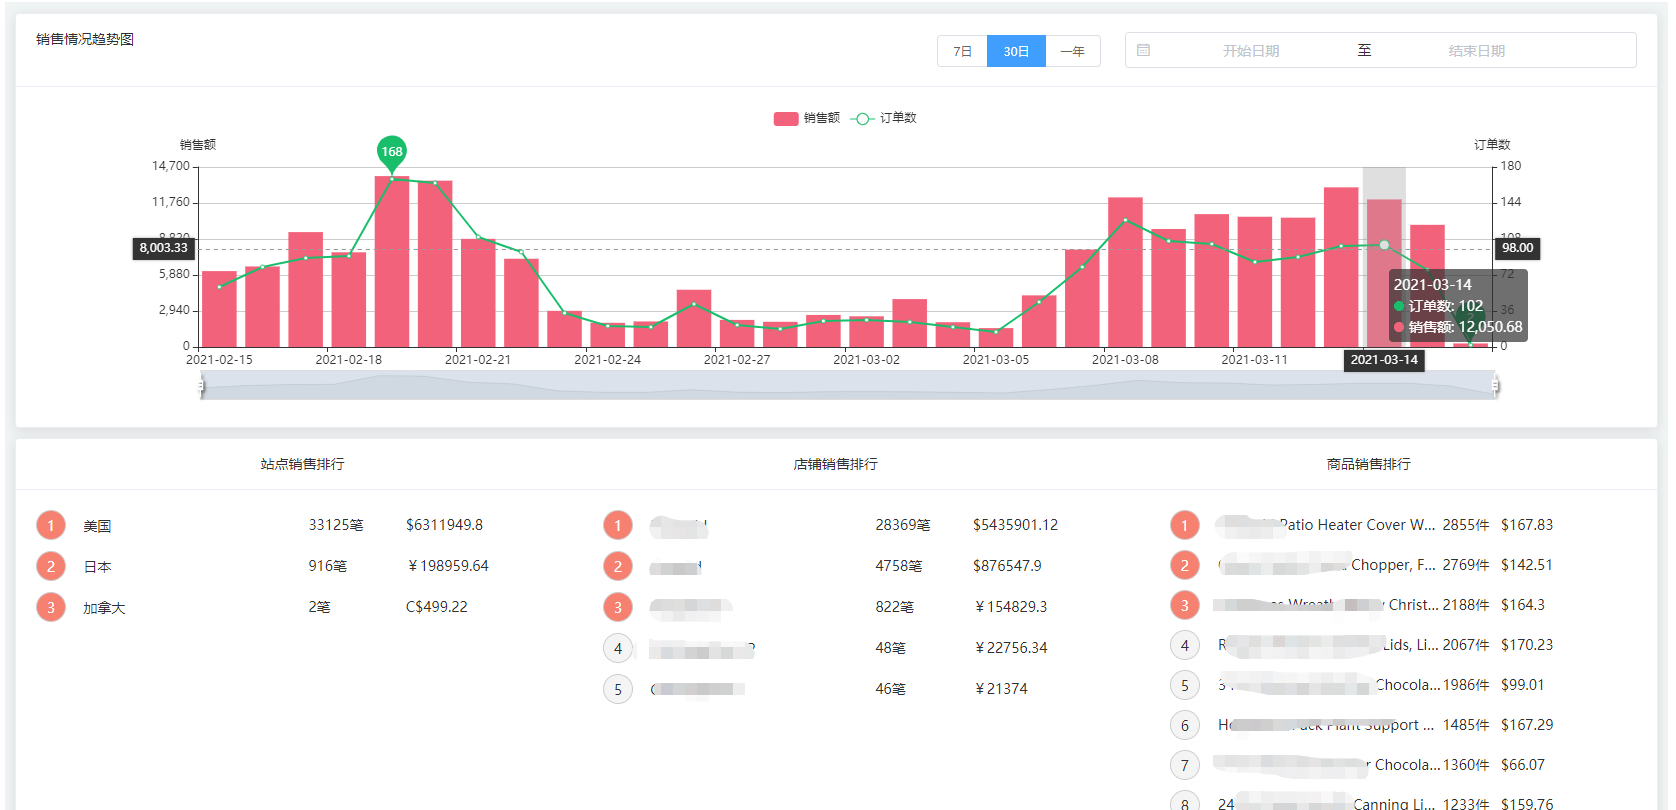
Task: Click rank 1 badge for 美国 site
Action: pos(51,525)
